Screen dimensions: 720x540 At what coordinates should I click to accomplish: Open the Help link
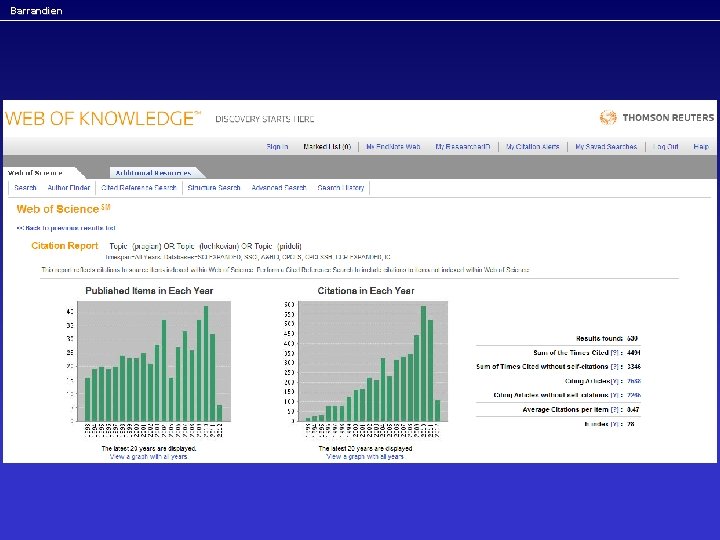point(701,146)
